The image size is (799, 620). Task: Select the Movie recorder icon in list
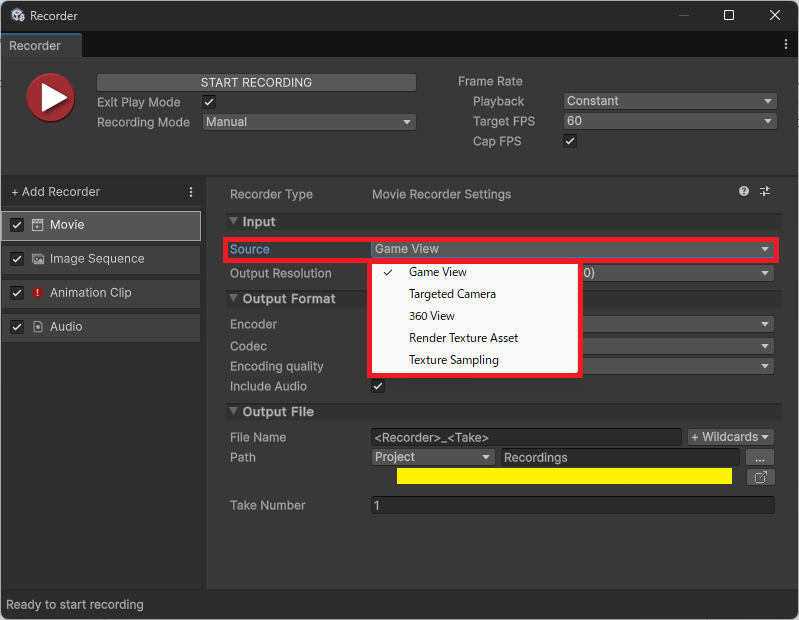[38, 225]
